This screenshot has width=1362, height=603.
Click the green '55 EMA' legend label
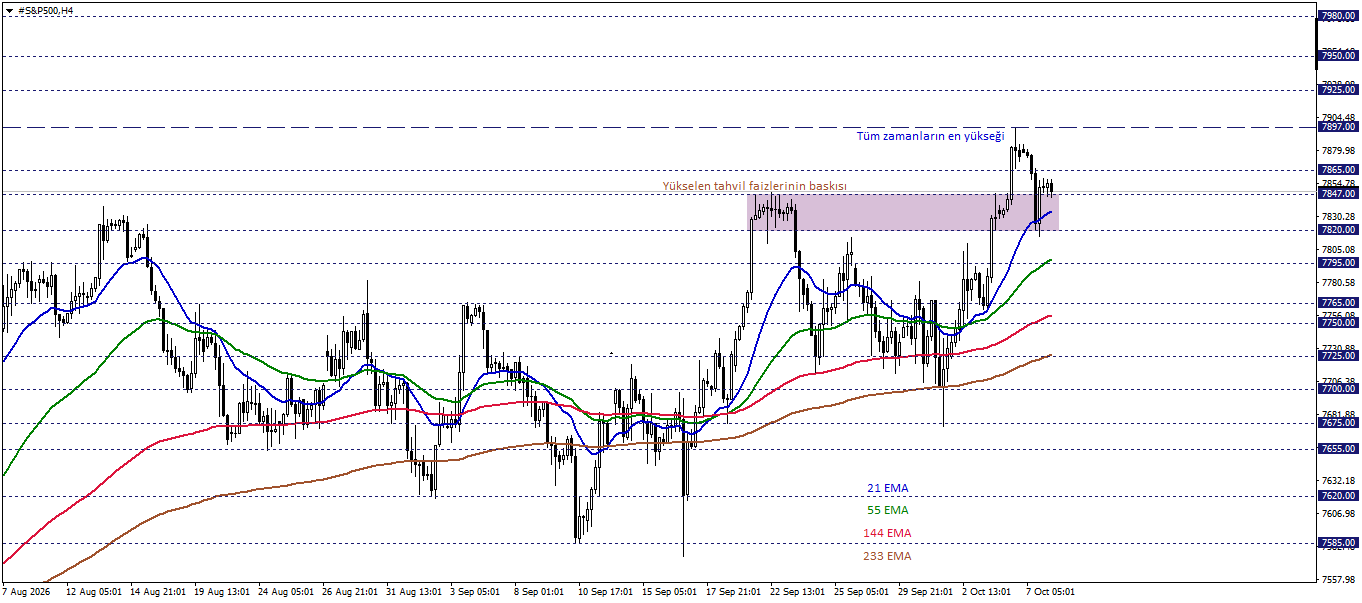pyautogui.click(x=888, y=510)
